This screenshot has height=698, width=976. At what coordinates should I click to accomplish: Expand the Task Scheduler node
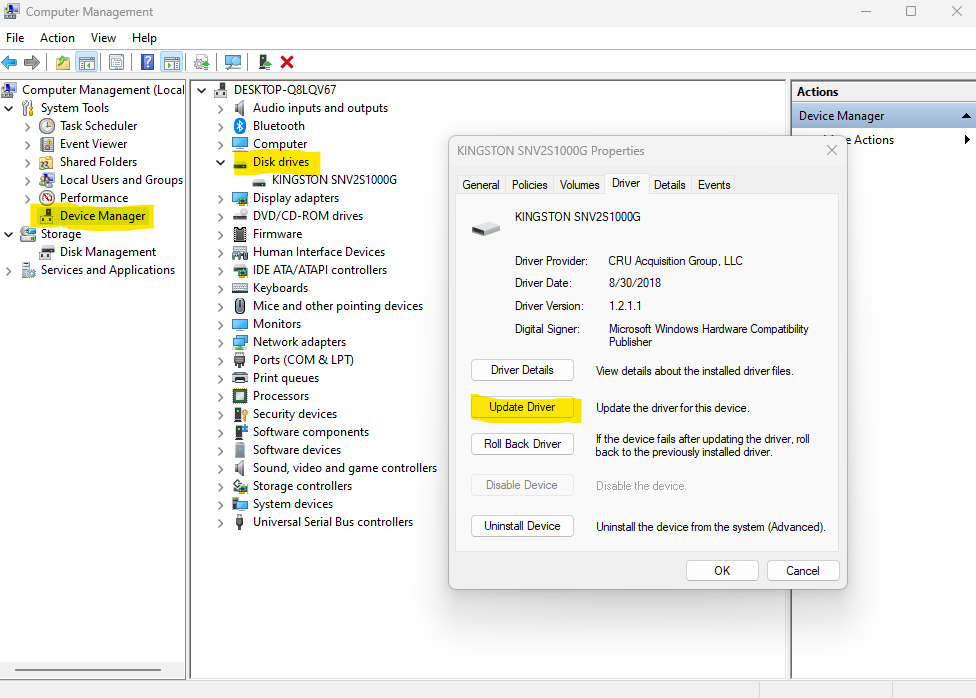point(27,127)
